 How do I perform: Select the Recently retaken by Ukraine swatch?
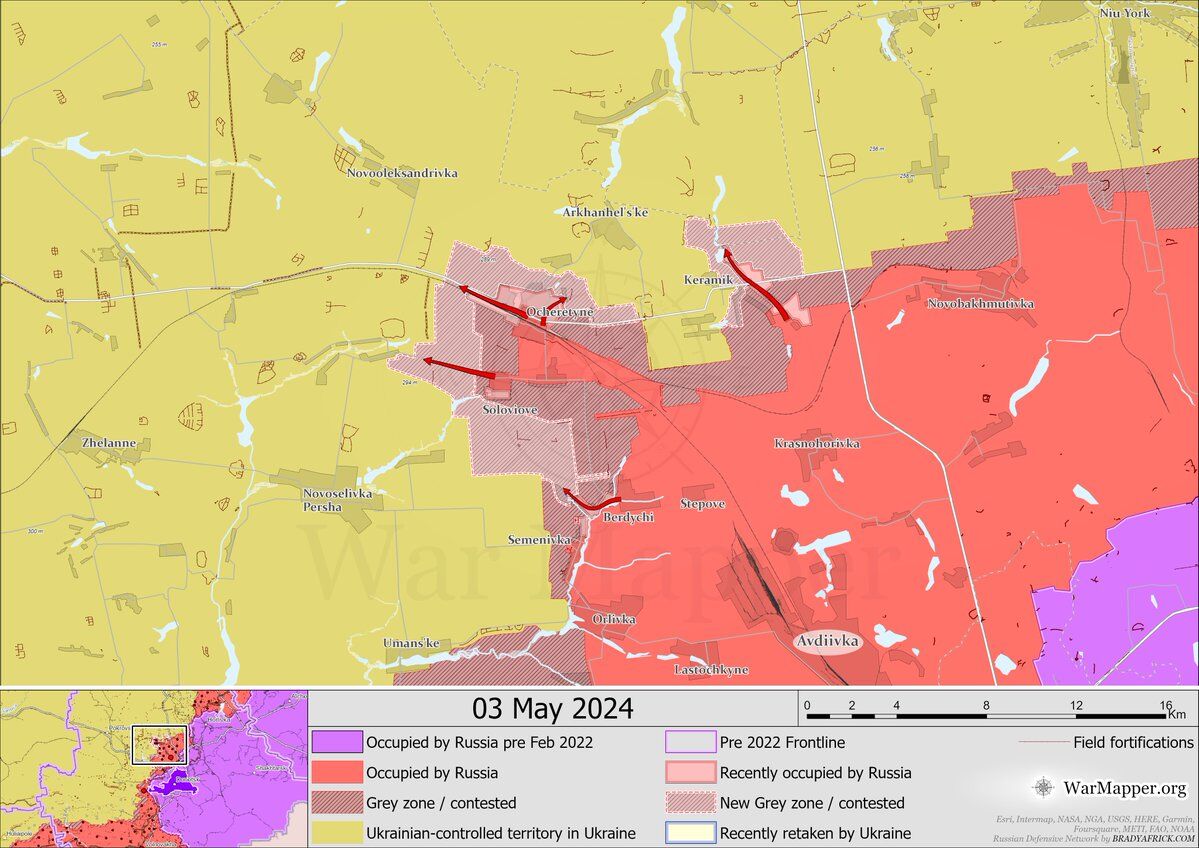690,833
